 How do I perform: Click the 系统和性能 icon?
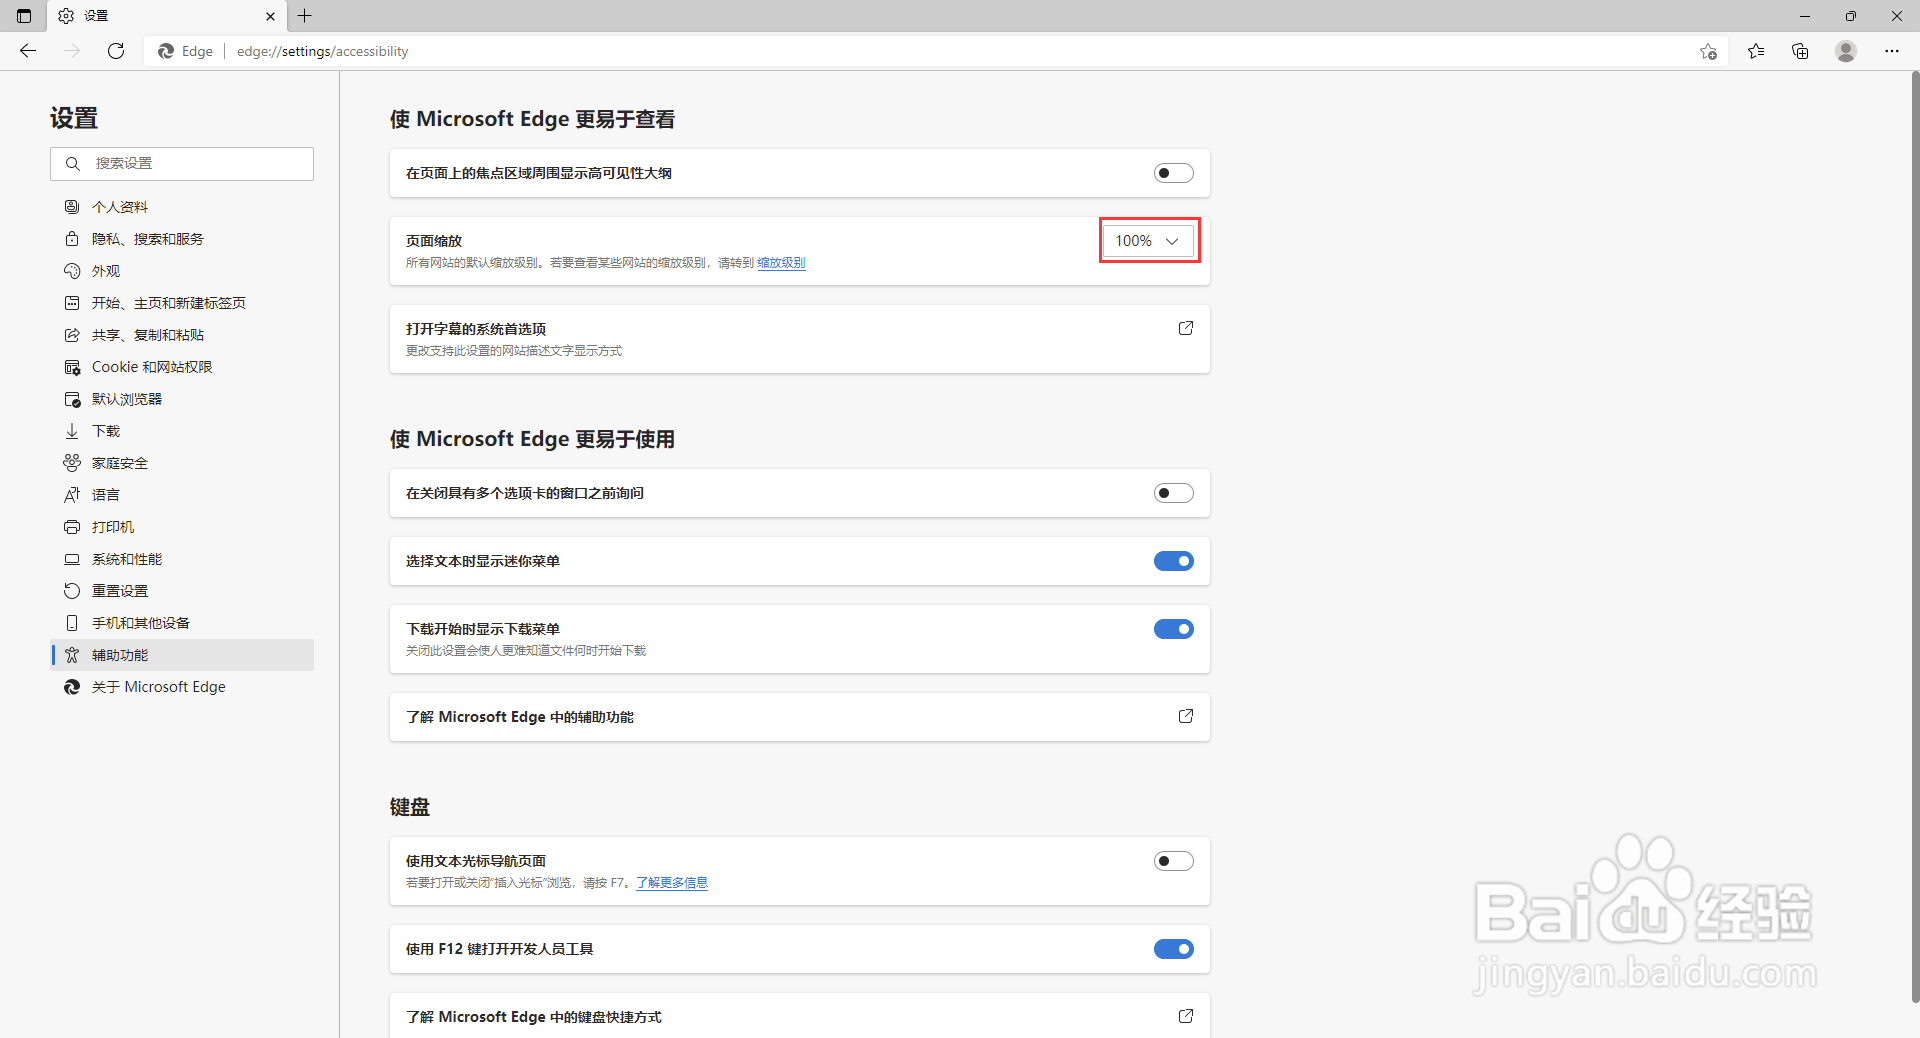(72, 559)
